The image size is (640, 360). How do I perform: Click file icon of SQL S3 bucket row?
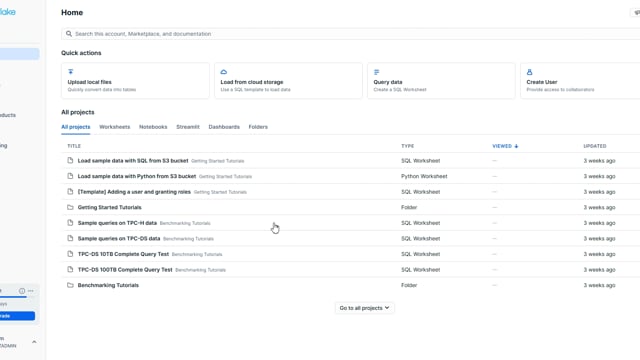70,160
